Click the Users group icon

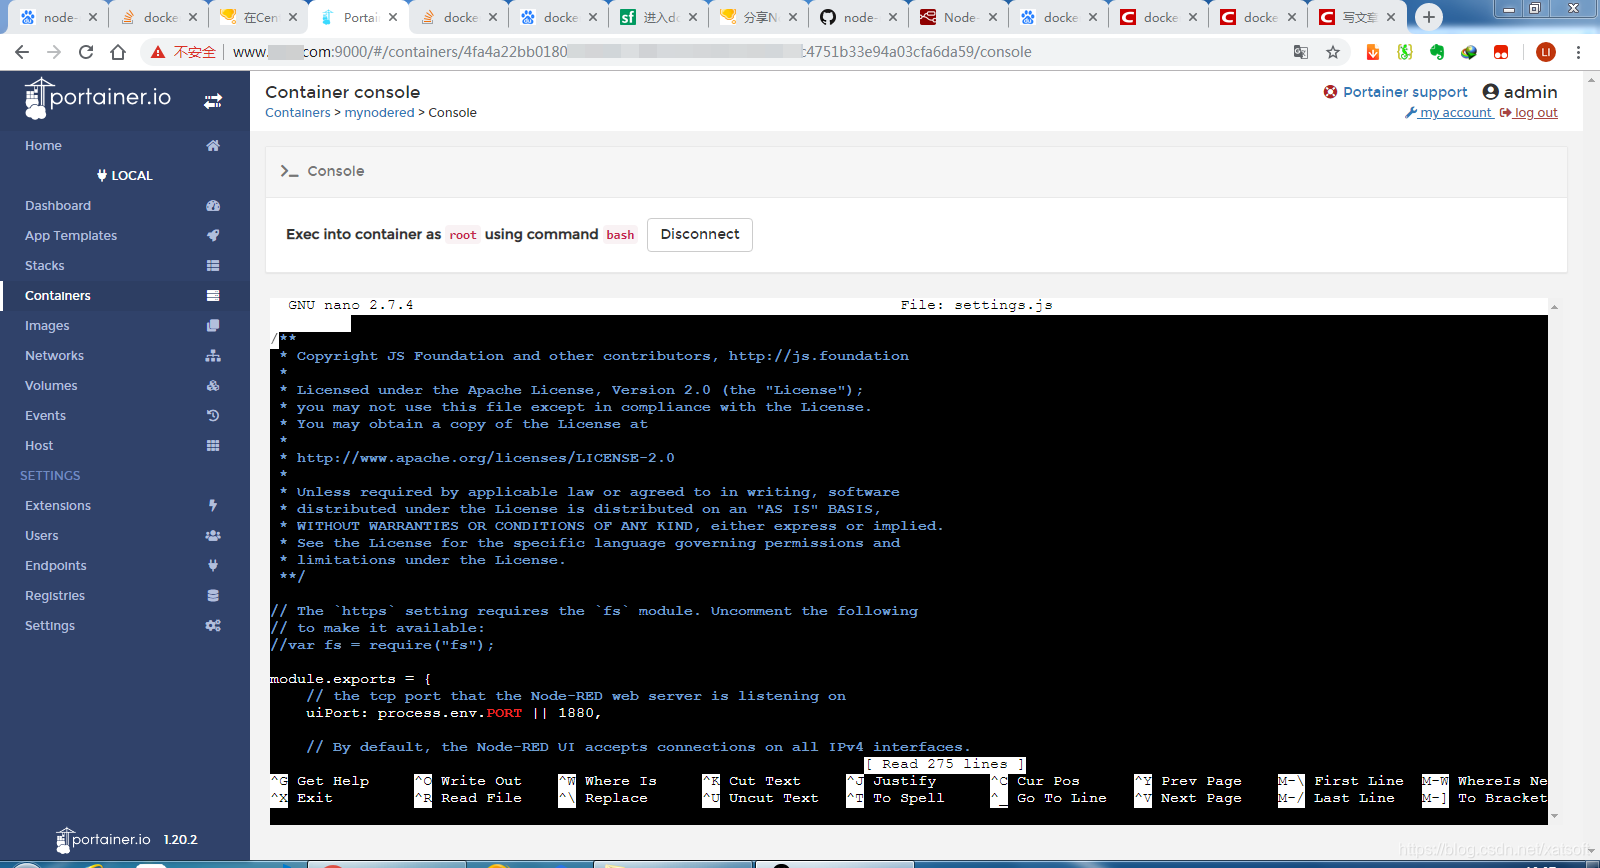[213, 535]
